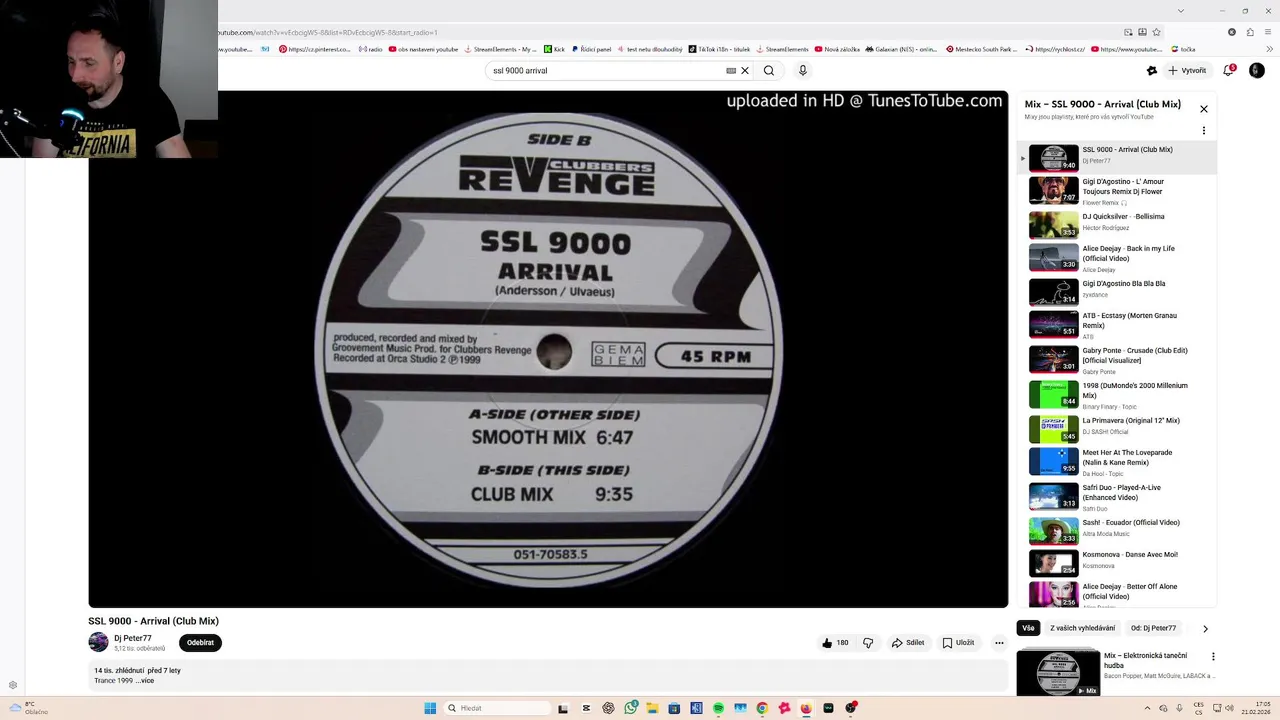This screenshot has width=1280, height=720.
Task: Play Gigi D'Agostino Bla Bla Bla
Action: [1118, 292]
